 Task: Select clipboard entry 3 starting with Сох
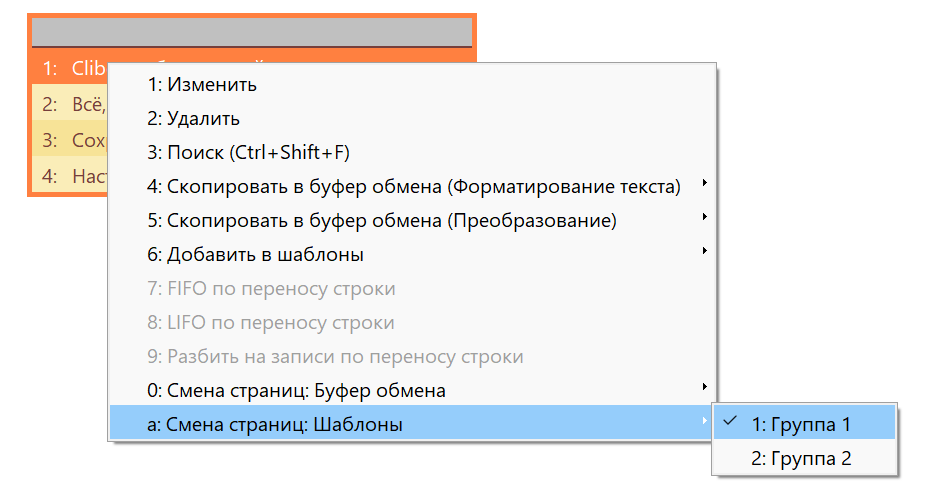(69, 140)
